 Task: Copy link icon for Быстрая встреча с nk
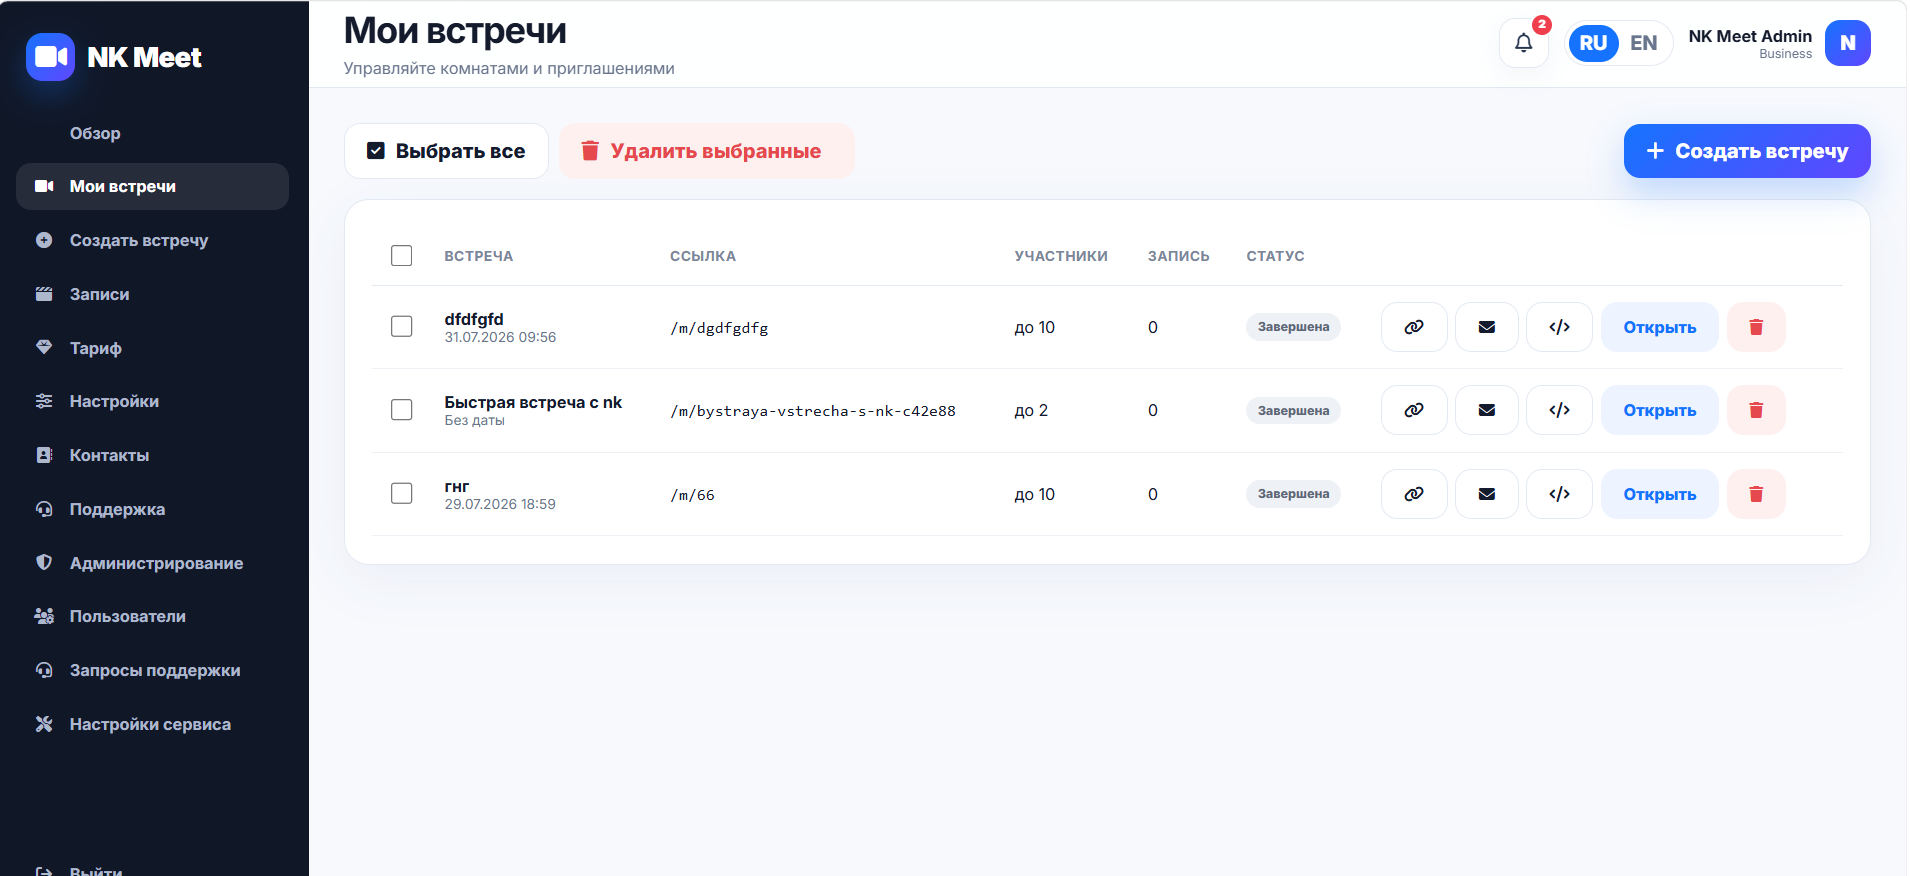[x=1414, y=410]
